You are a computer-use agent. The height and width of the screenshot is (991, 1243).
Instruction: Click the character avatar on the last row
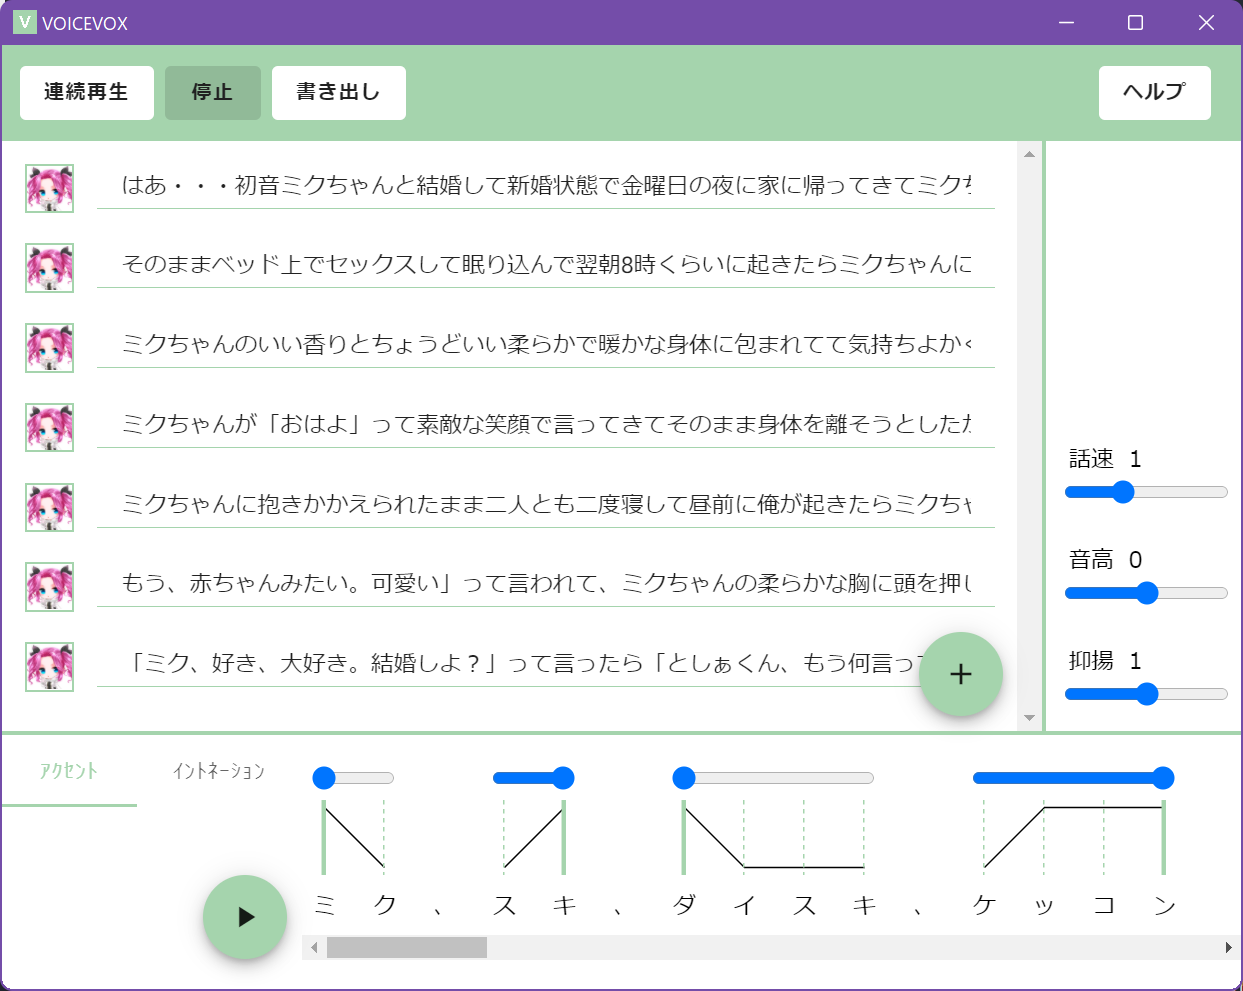50,667
